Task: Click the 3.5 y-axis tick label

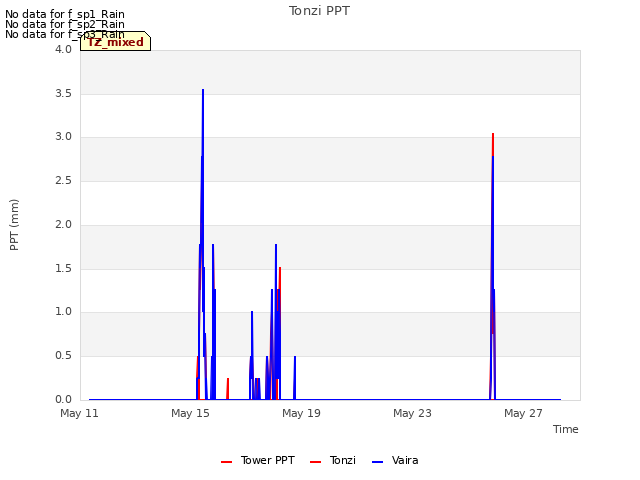Action: pyautogui.click(x=63, y=93)
